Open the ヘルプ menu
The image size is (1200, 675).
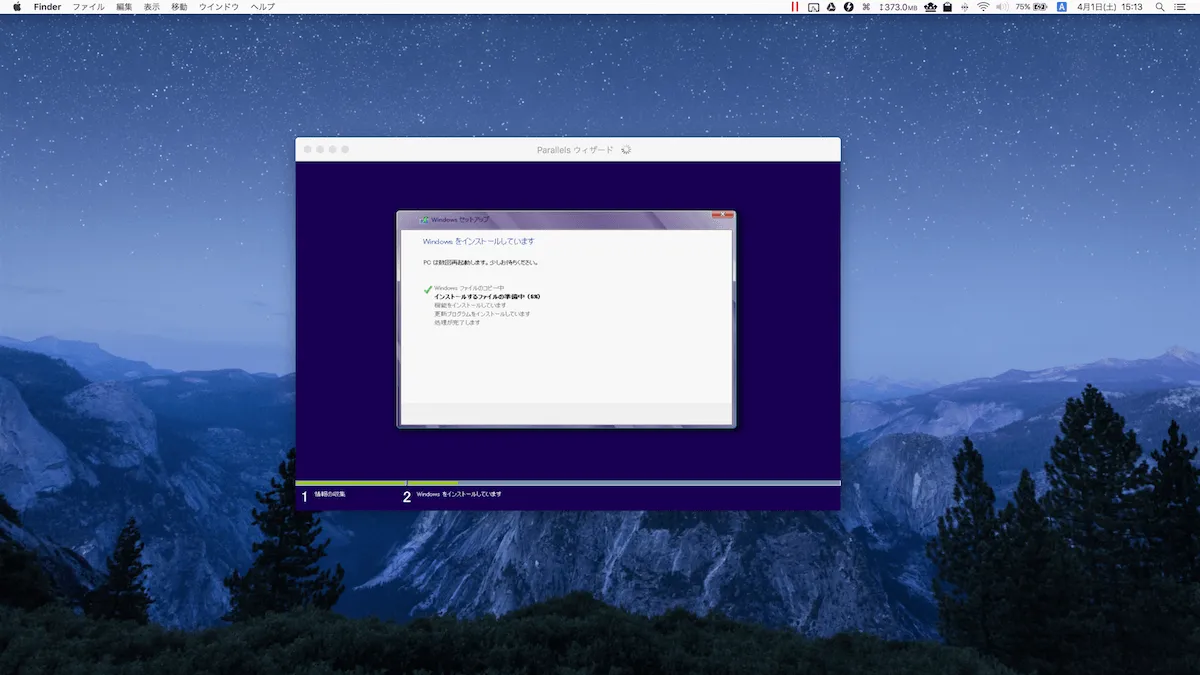click(262, 7)
